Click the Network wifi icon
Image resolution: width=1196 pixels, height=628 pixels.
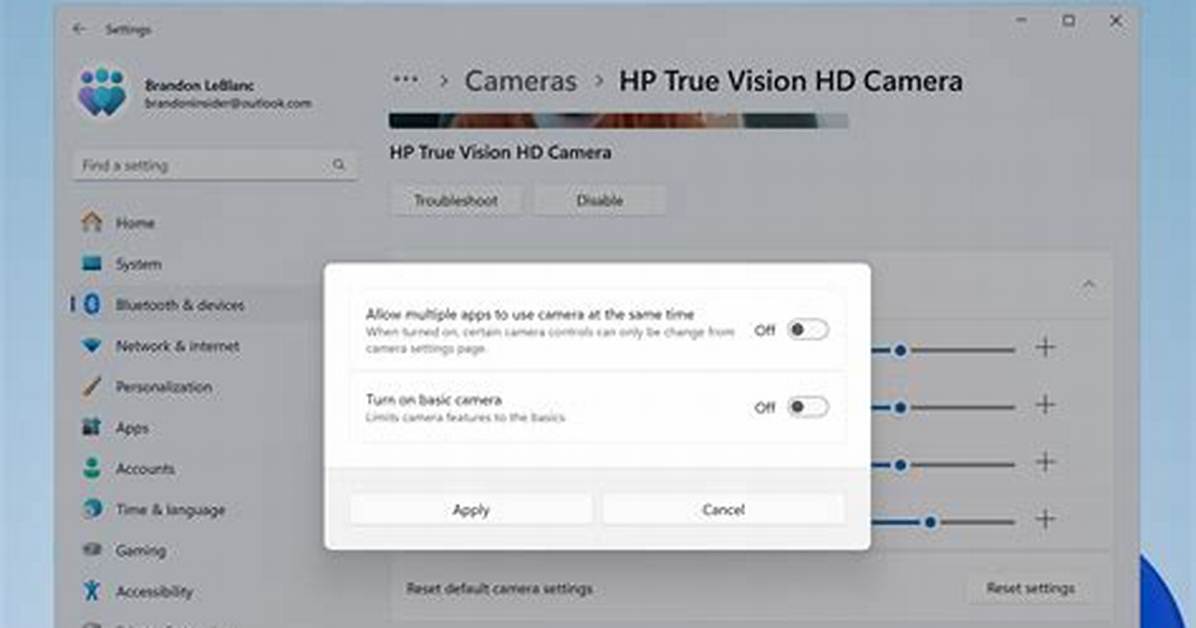[92, 346]
